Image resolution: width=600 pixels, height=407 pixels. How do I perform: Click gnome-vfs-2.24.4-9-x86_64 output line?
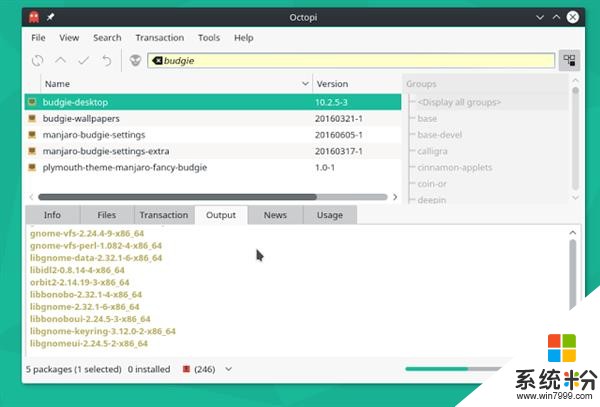pyautogui.click(x=87, y=233)
